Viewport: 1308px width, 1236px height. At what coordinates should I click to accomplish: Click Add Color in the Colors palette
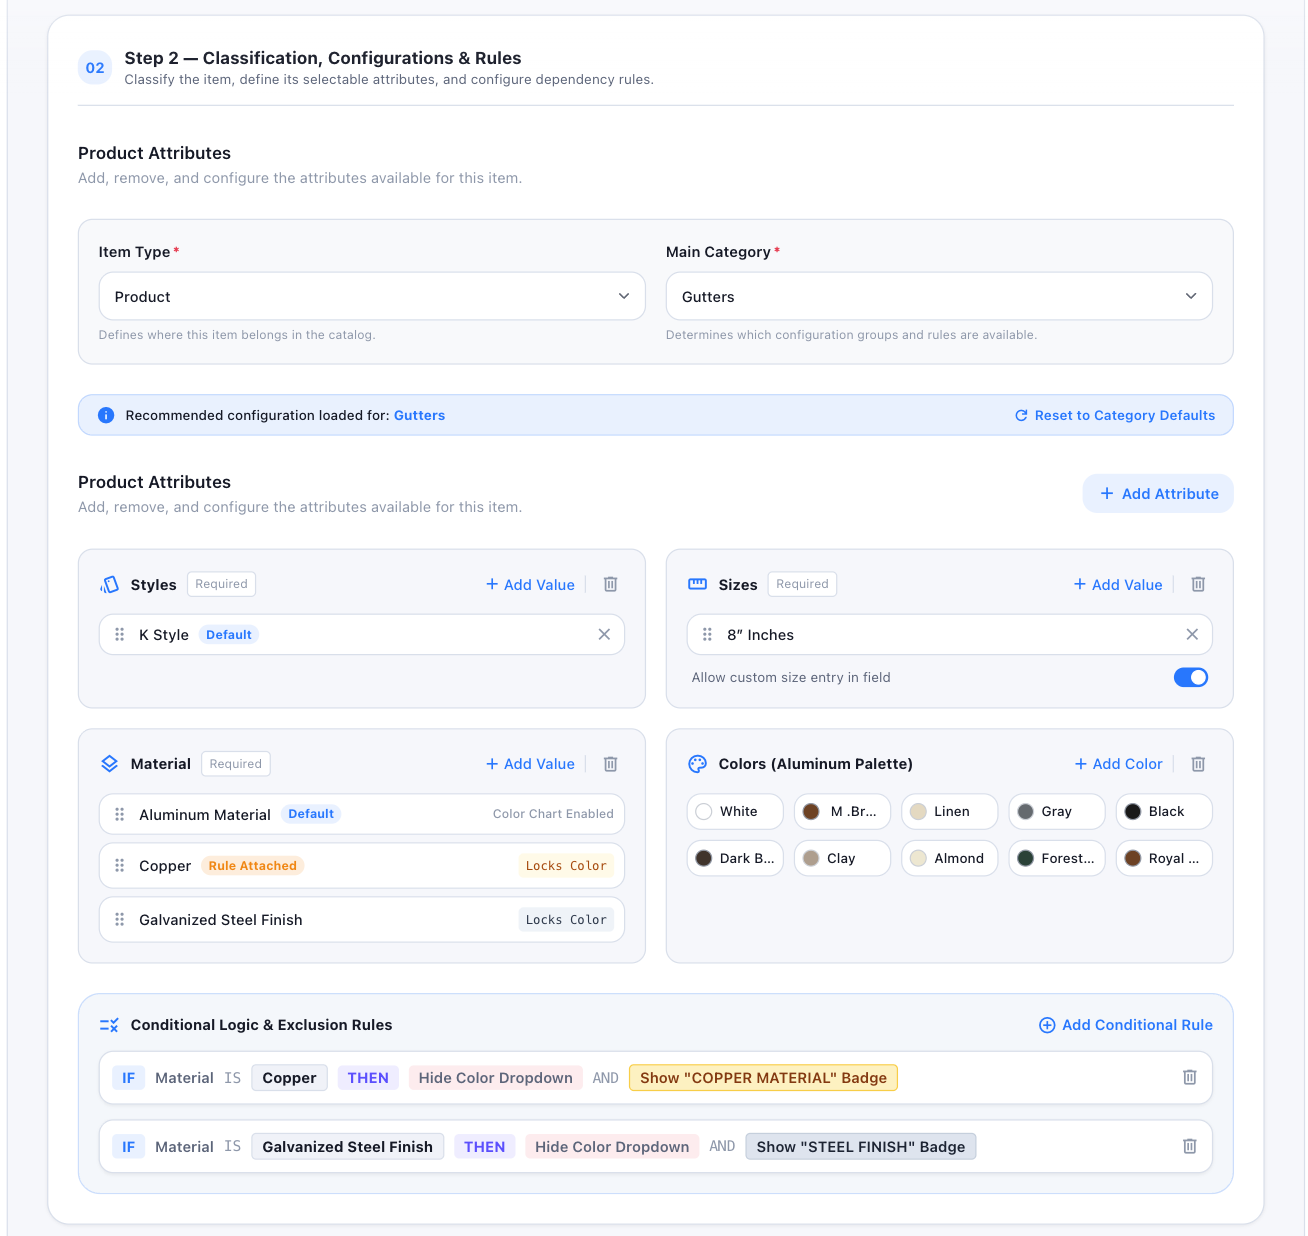coord(1118,764)
